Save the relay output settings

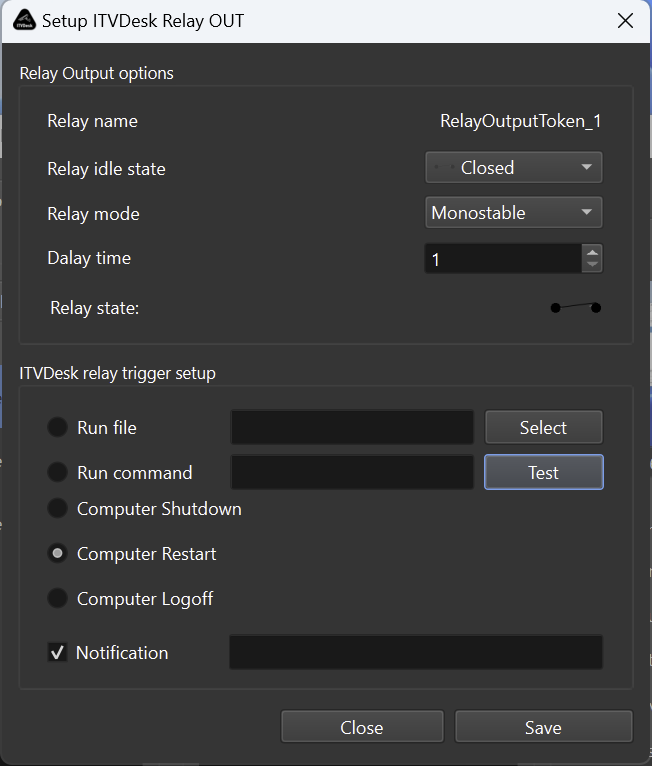(x=543, y=727)
